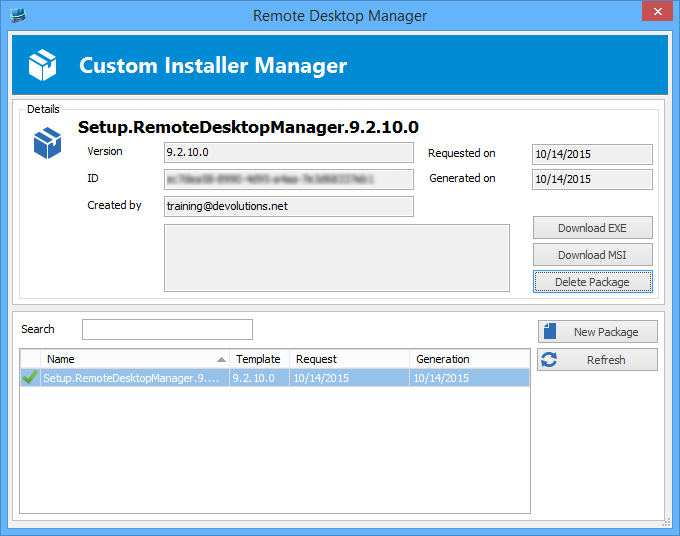Click the blue package icon in Details
Viewport: 680px width, 536px height.
(x=47, y=144)
